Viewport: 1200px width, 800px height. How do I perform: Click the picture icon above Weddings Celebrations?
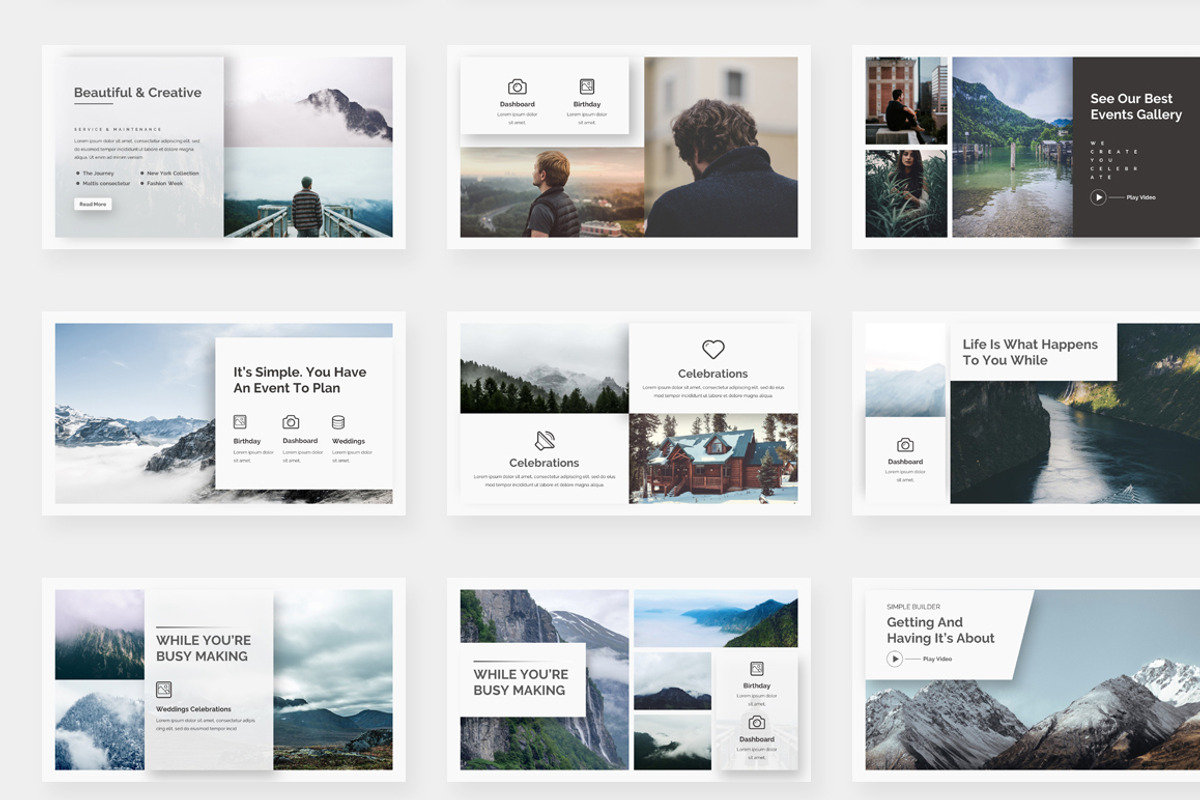pyautogui.click(x=164, y=689)
